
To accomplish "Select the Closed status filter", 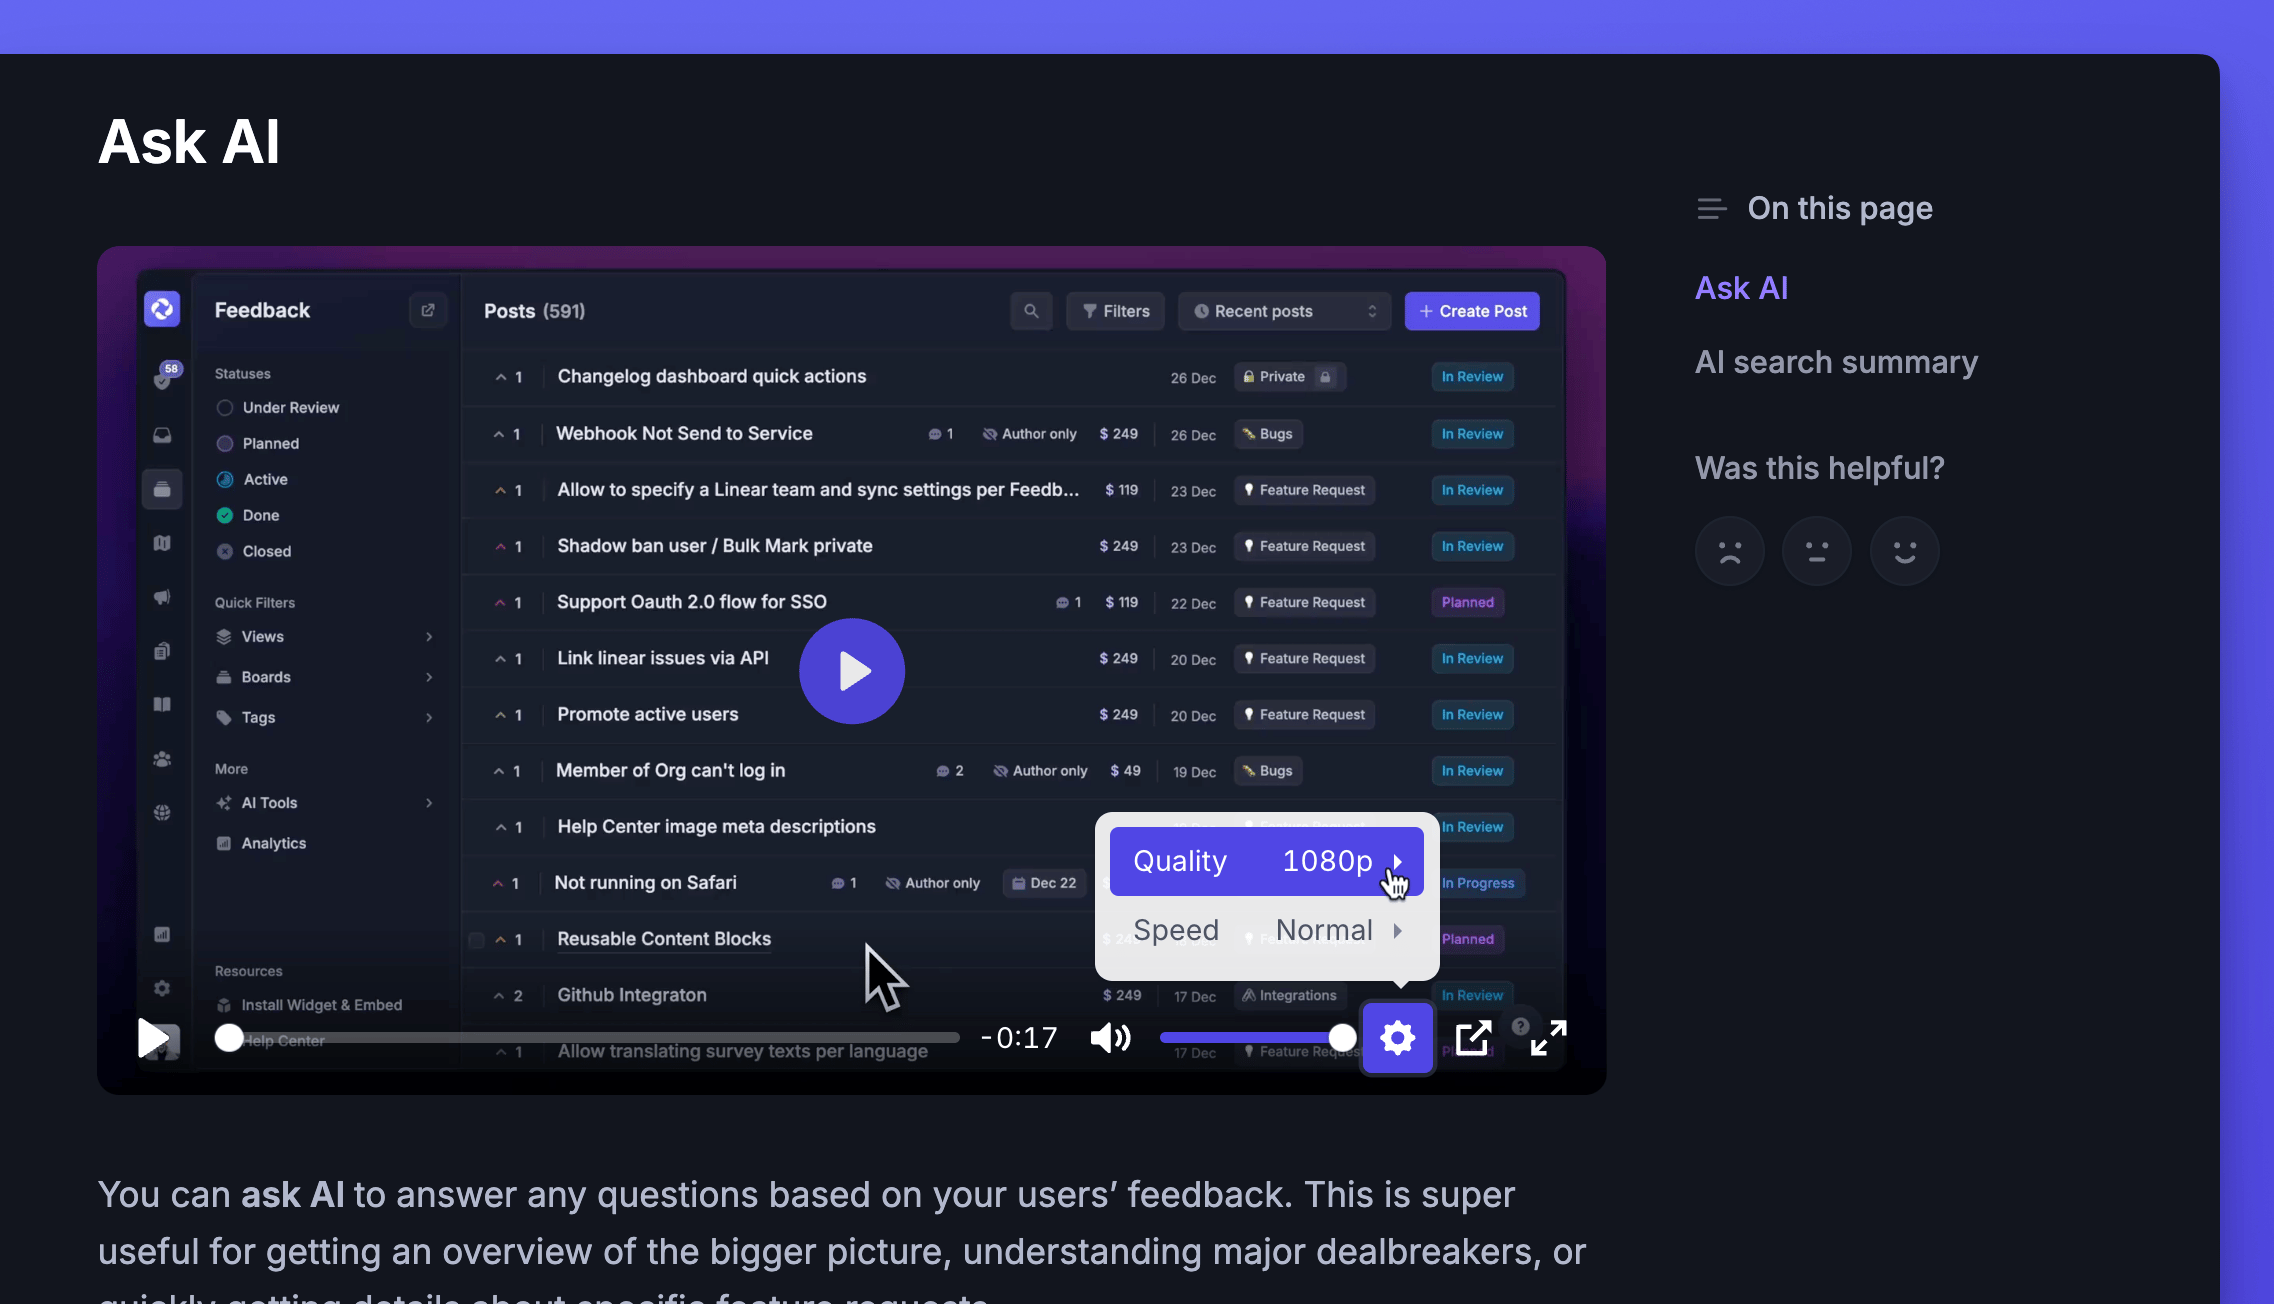I will point(254,552).
